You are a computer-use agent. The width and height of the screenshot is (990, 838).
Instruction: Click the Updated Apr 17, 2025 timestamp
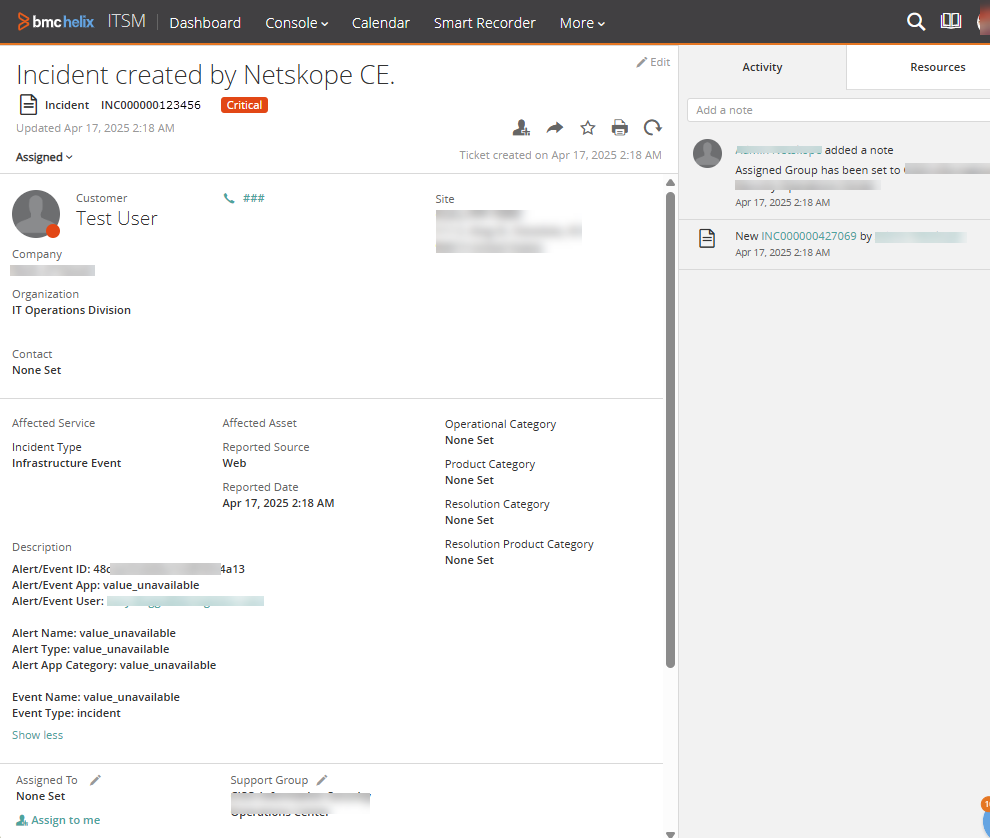coord(95,128)
